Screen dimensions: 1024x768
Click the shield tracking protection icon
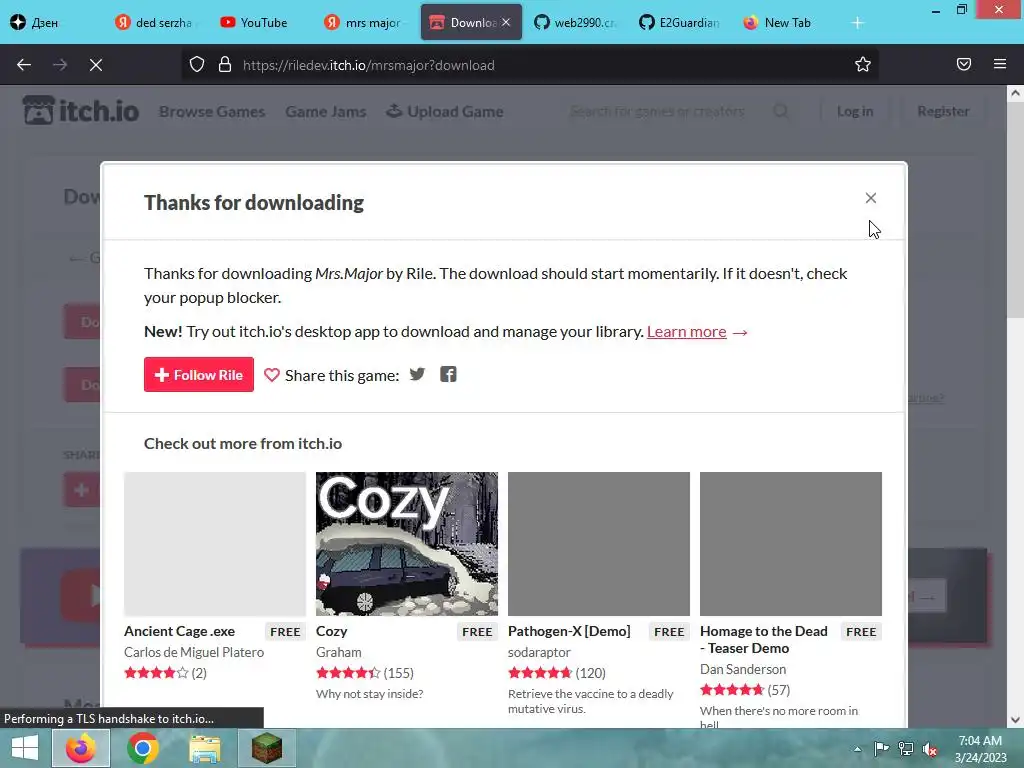[197, 65]
